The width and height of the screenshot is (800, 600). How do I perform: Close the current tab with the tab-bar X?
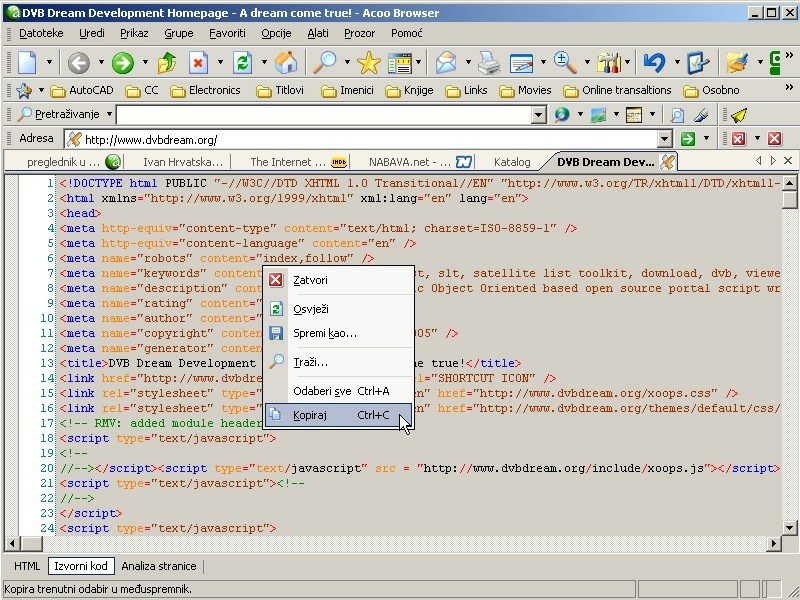point(788,161)
